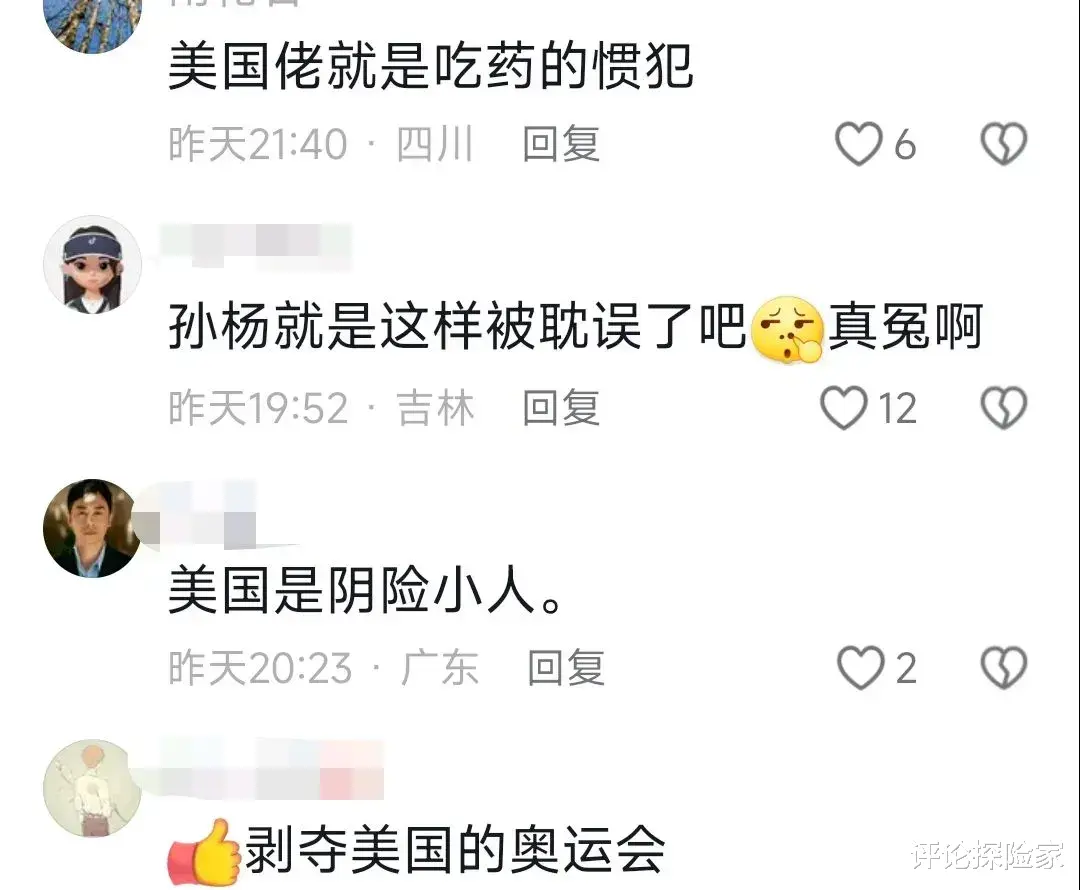1080x890 pixels.
Task: Tap blurred username above 剥夺美国的奥运会
Action: 269,769
